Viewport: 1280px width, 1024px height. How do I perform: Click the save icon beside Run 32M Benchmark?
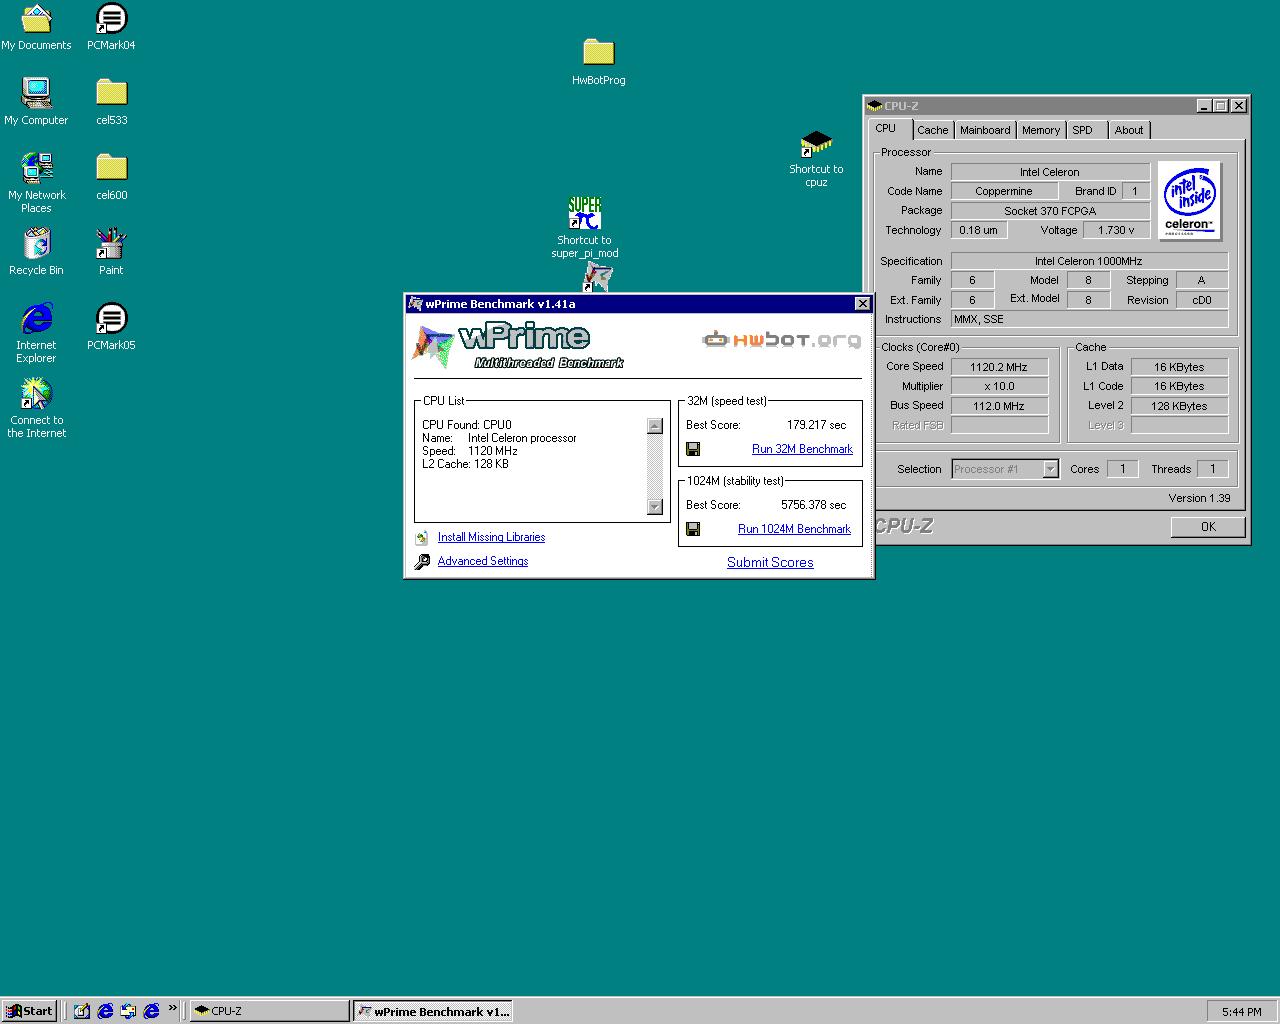(693, 449)
